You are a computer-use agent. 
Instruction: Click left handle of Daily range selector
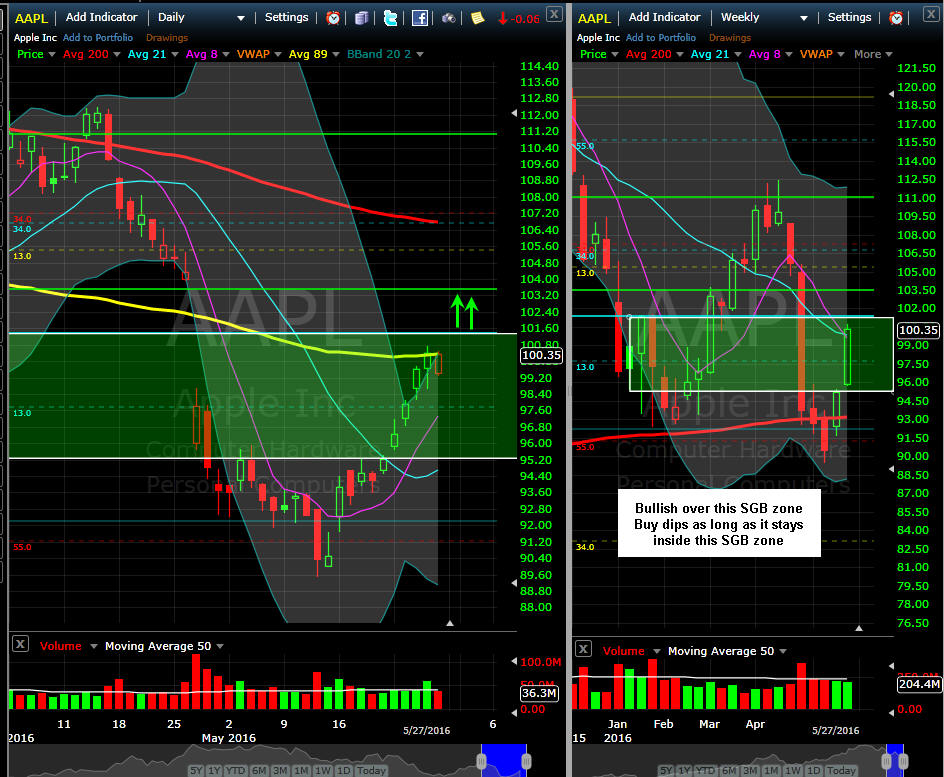click(x=481, y=761)
